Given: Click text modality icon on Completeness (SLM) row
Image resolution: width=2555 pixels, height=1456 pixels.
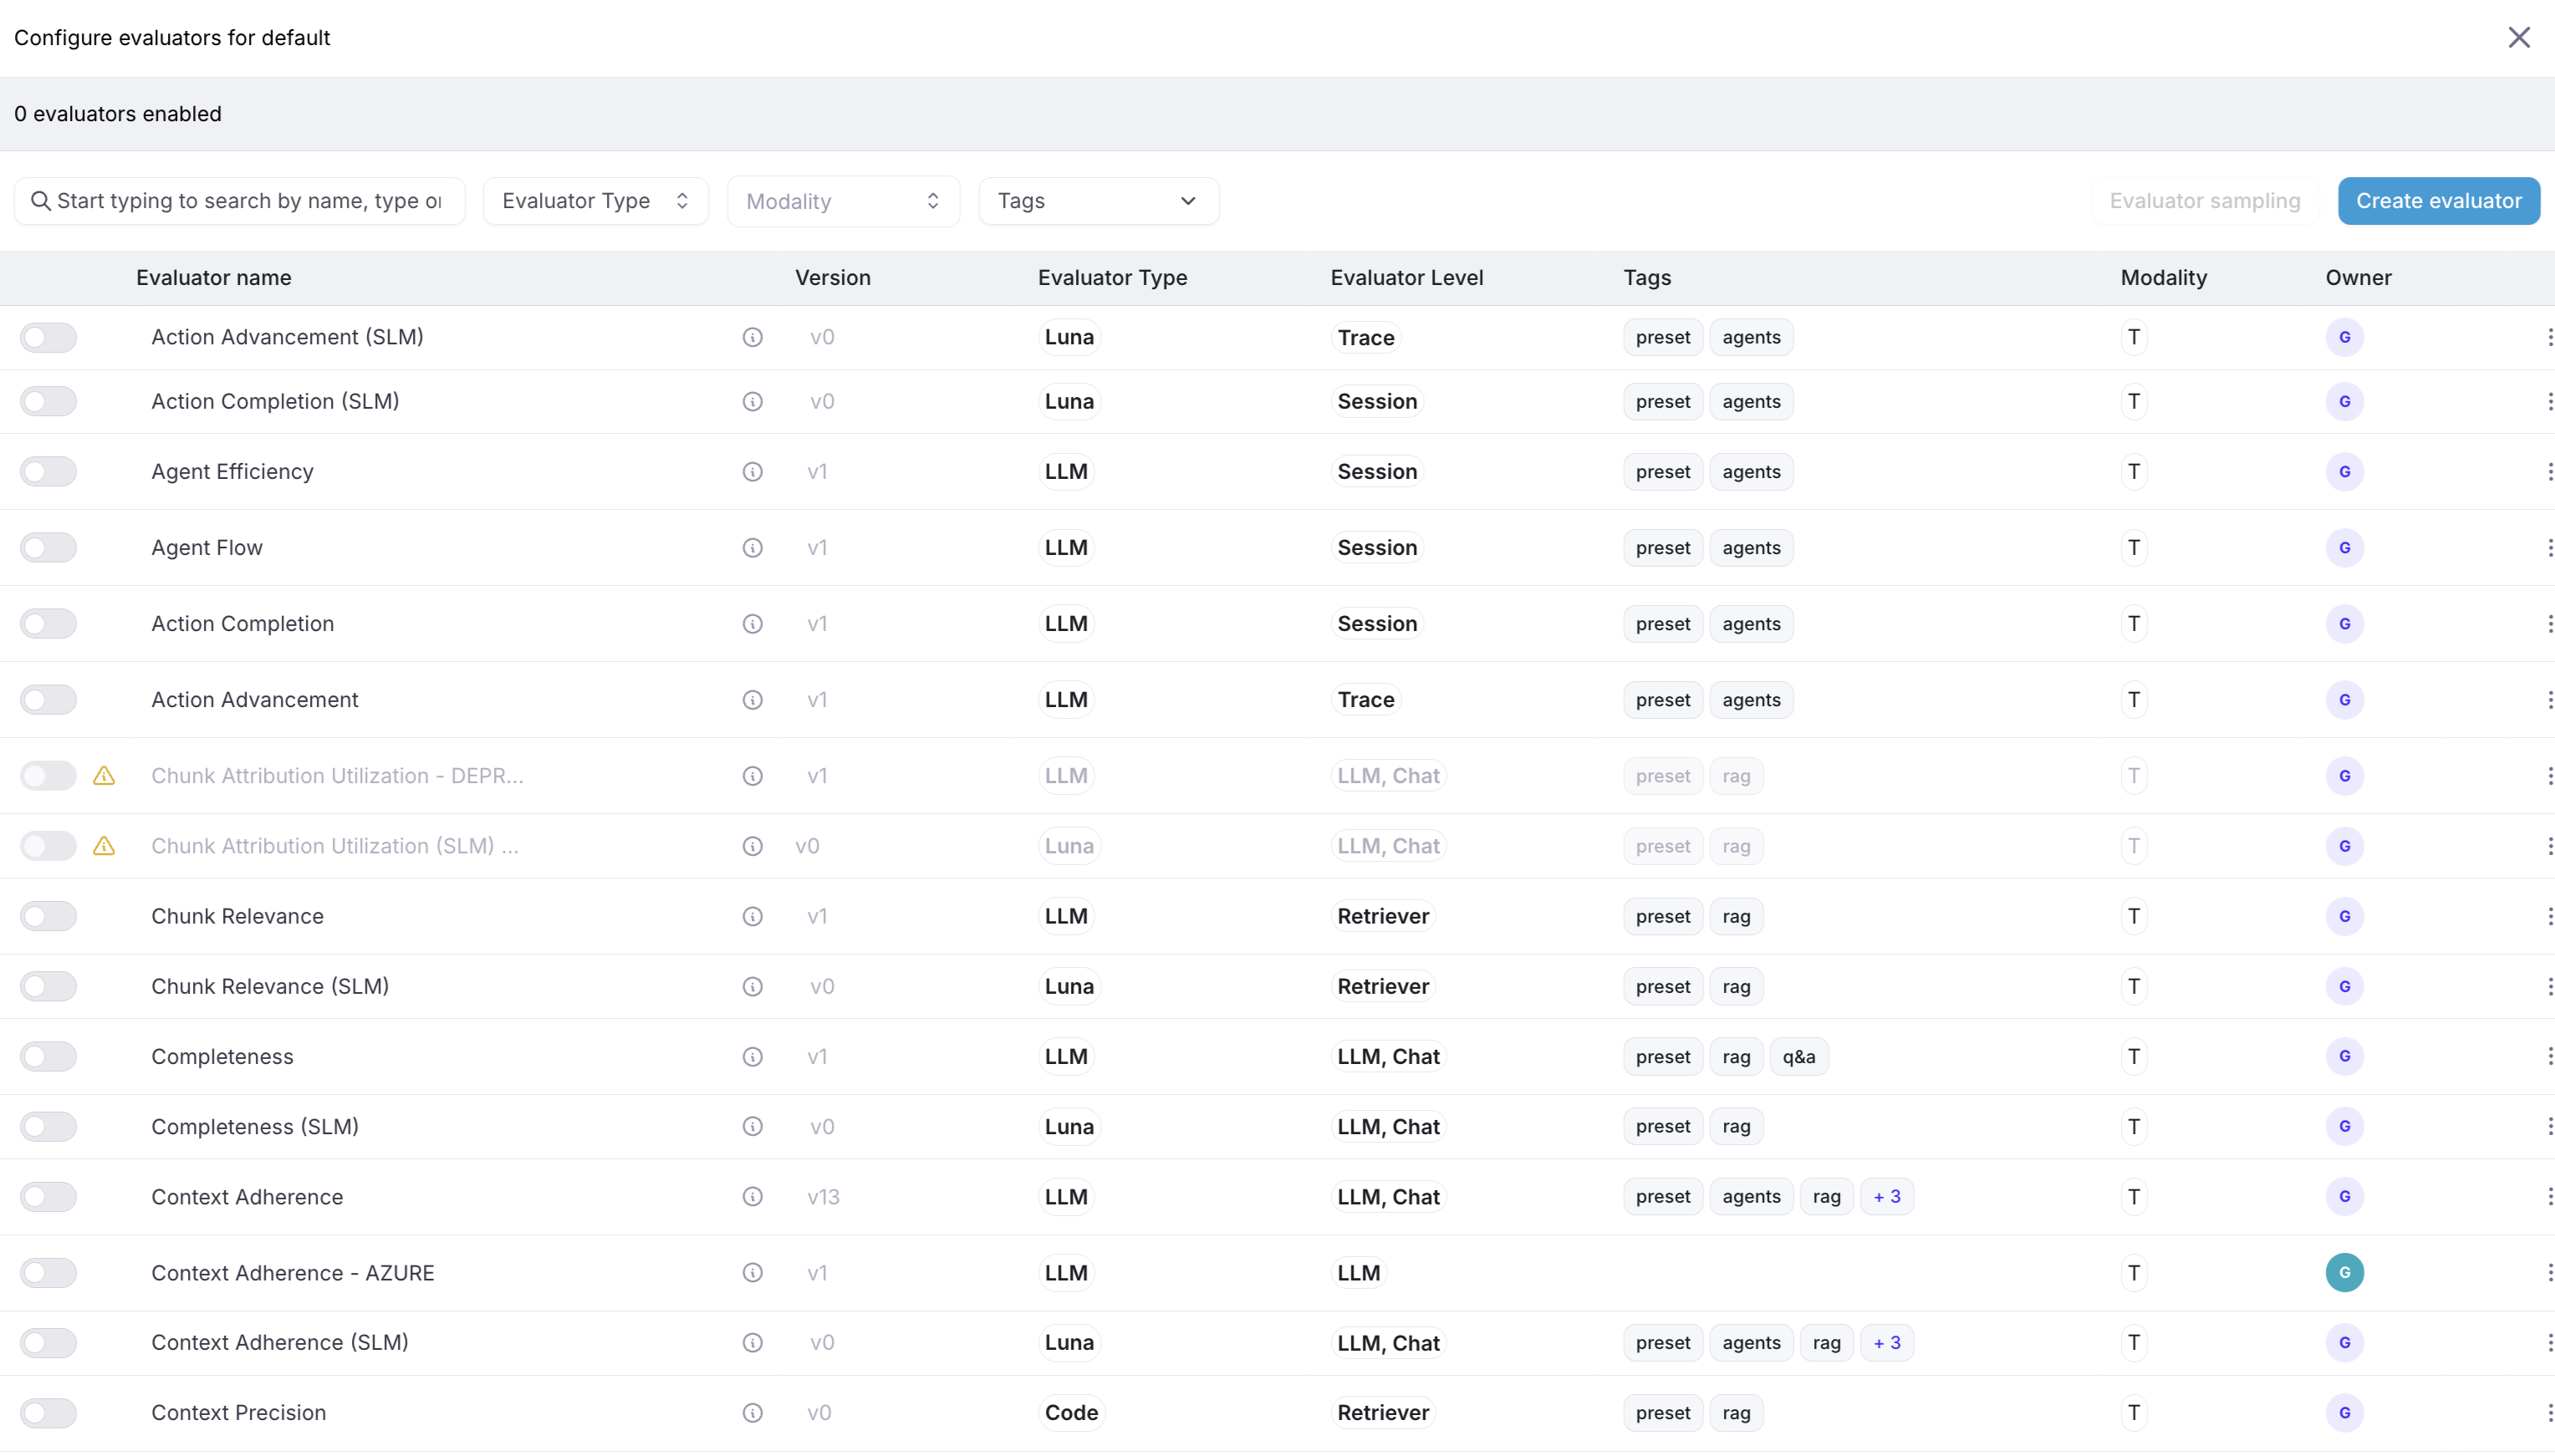Looking at the screenshot, I should click(2133, 1126).
